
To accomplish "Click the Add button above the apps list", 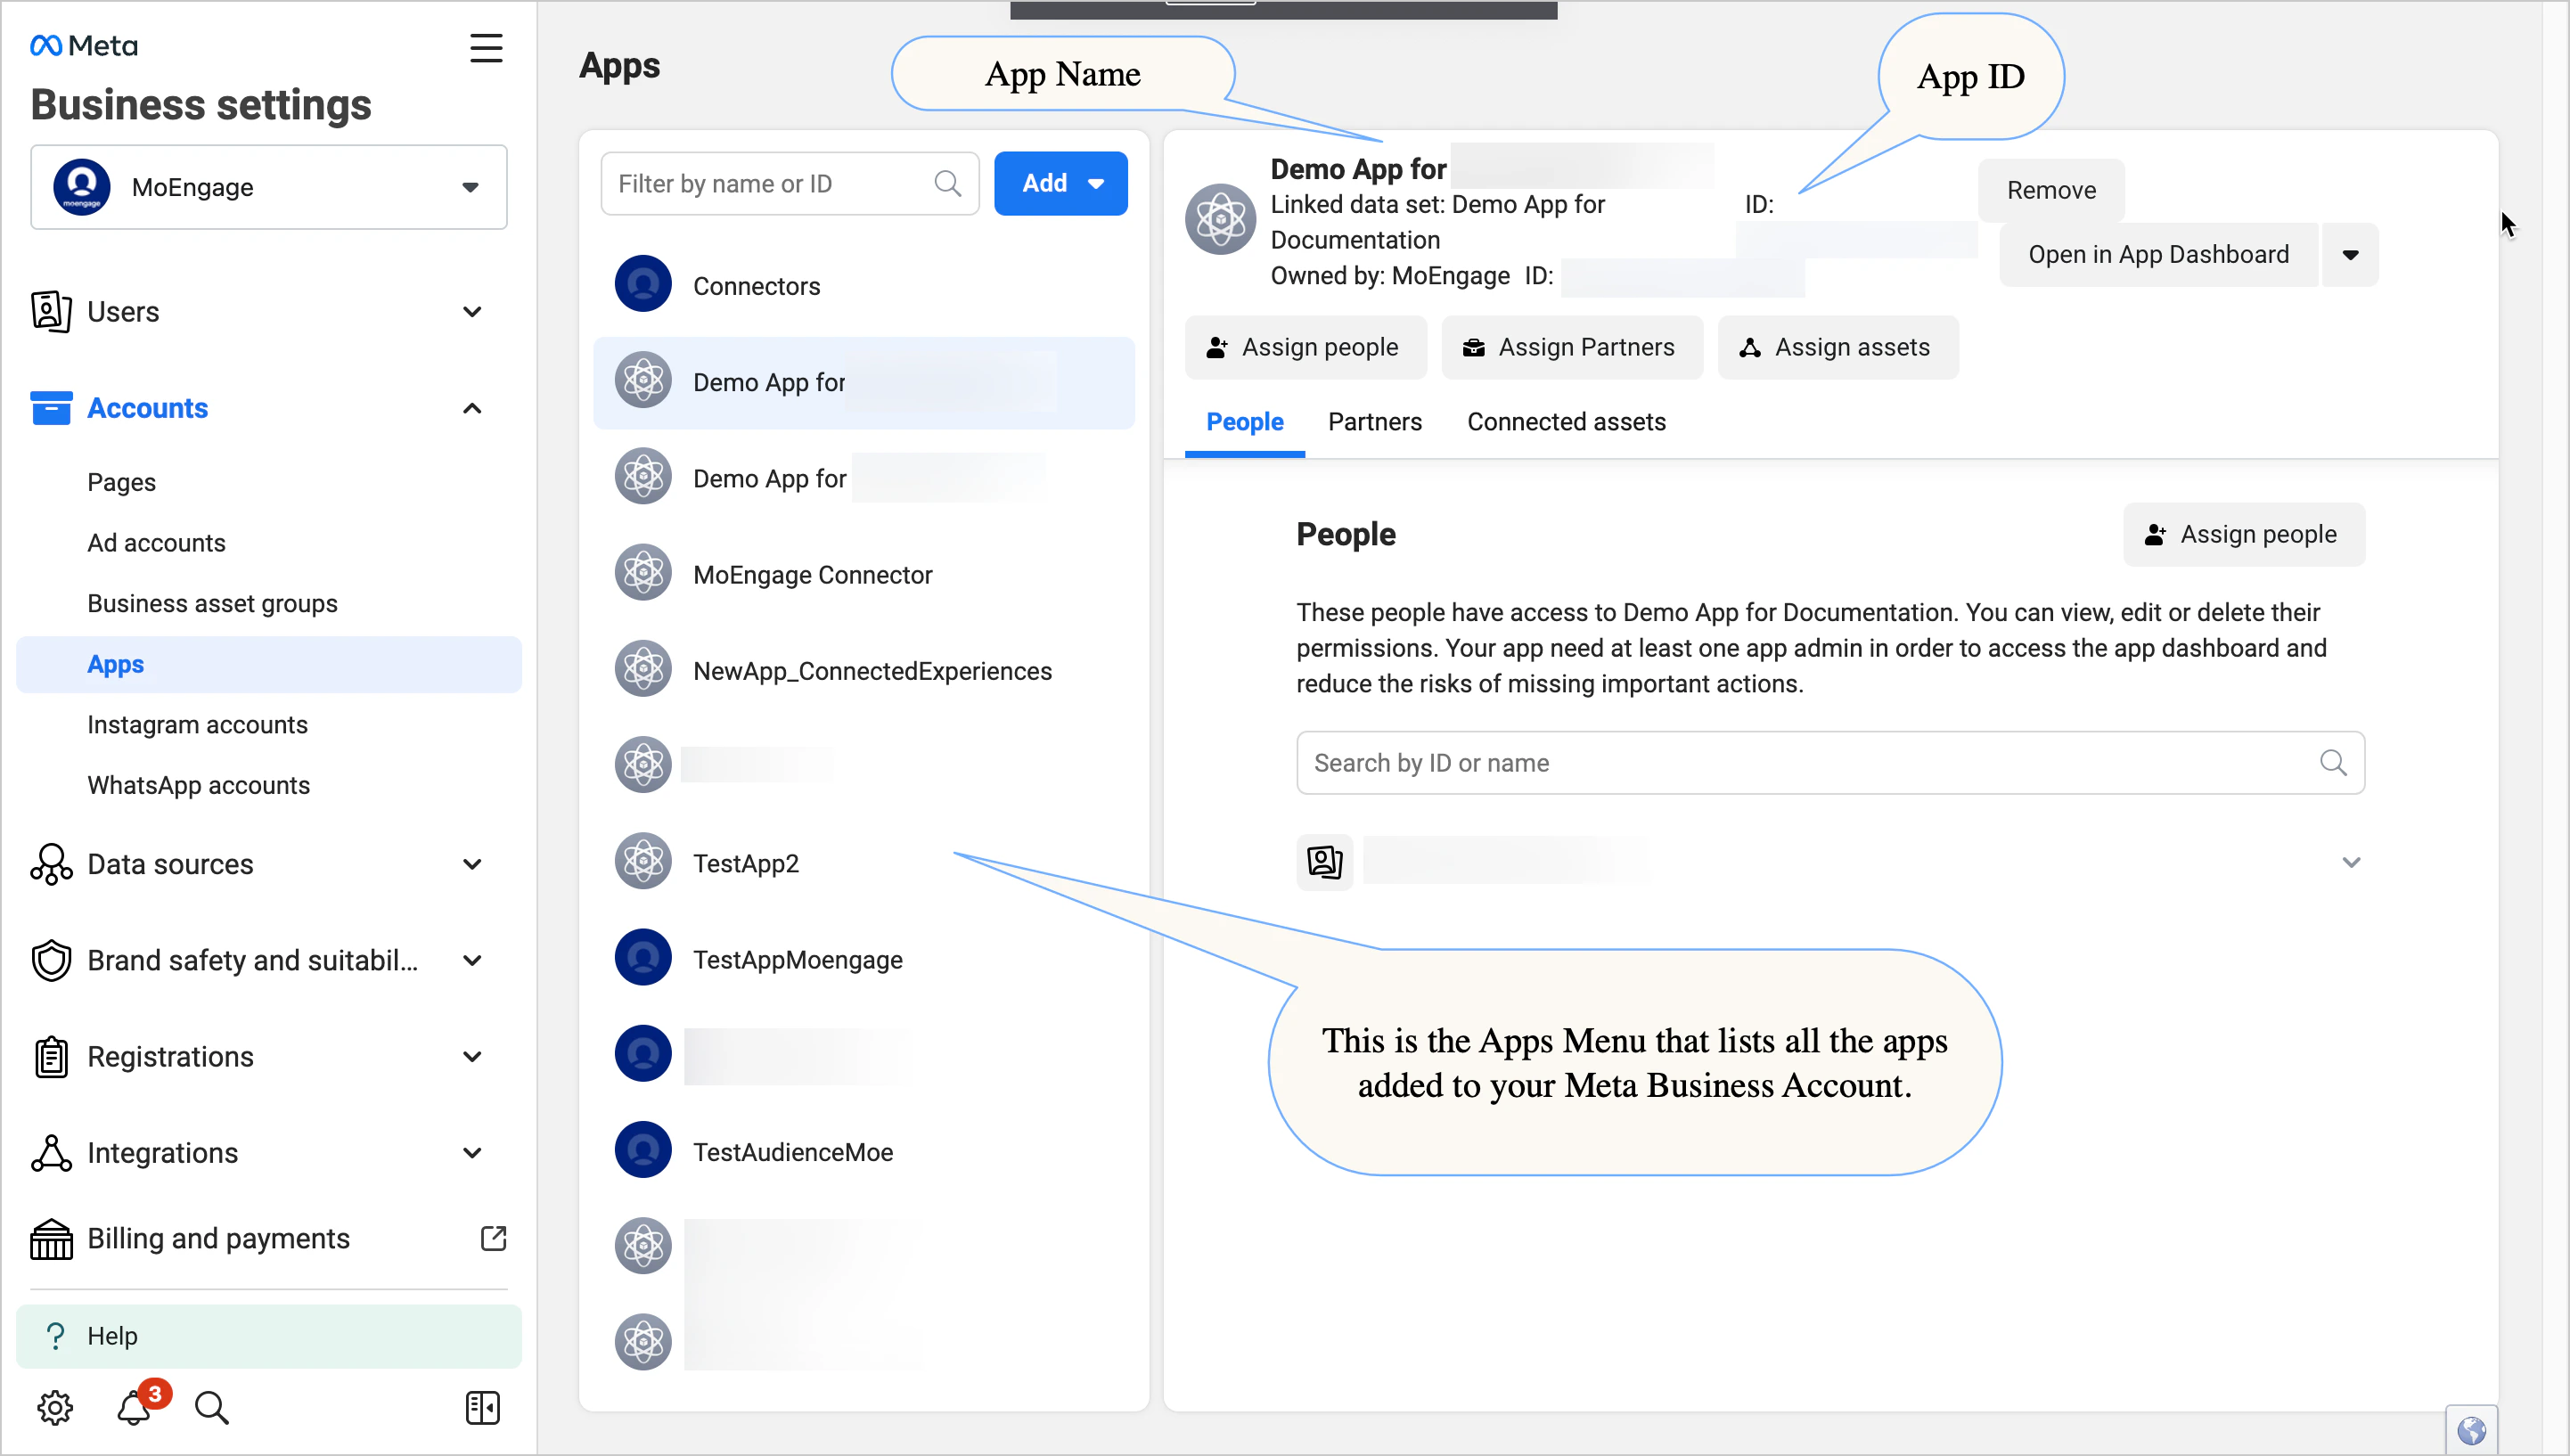I will tap(1060, 183).
